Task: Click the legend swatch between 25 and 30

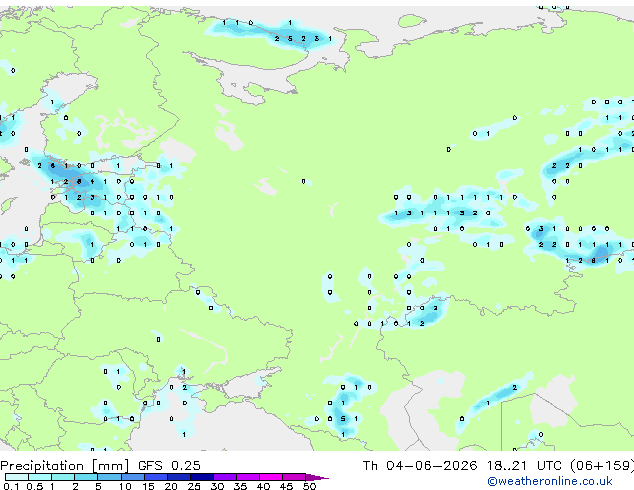Action: coord(202,477)
